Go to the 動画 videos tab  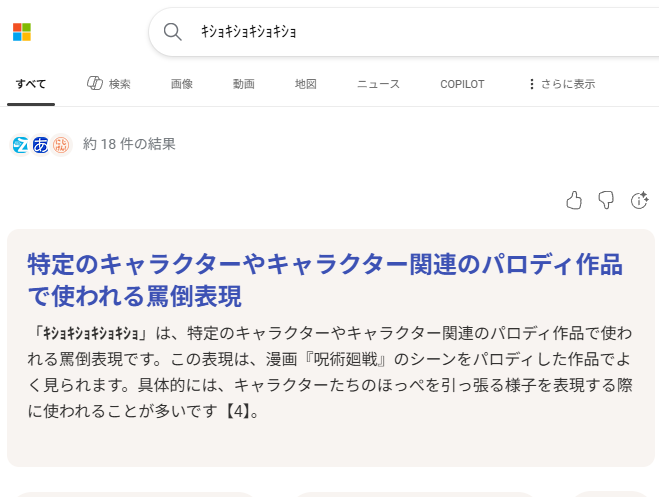[x=244, y=84]
